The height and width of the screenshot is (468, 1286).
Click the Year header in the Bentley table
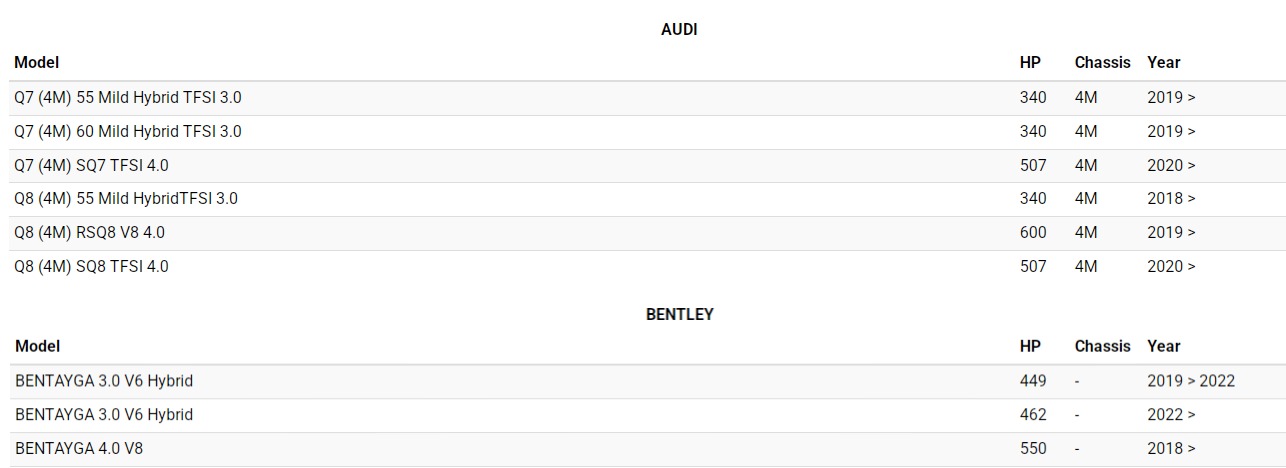click(1164, 346)
